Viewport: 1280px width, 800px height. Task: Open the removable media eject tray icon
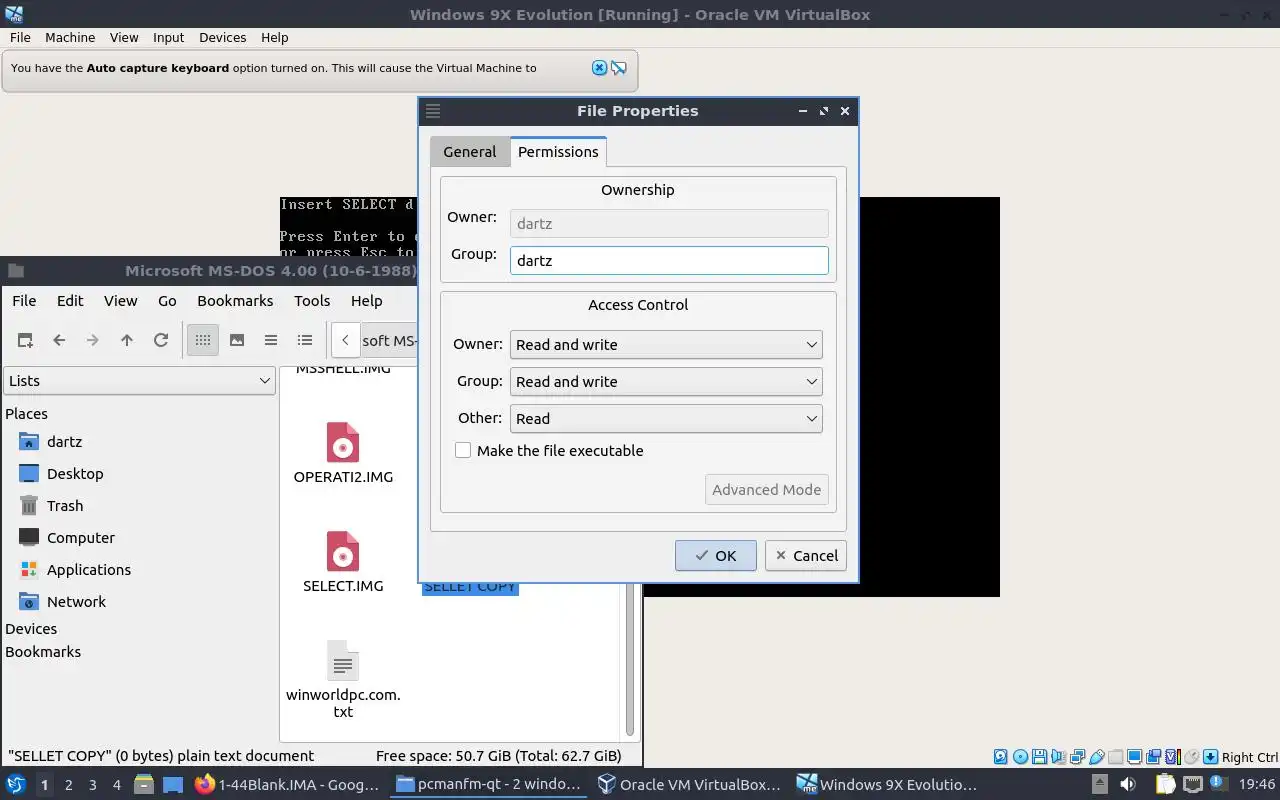[x=1099, y=784]
